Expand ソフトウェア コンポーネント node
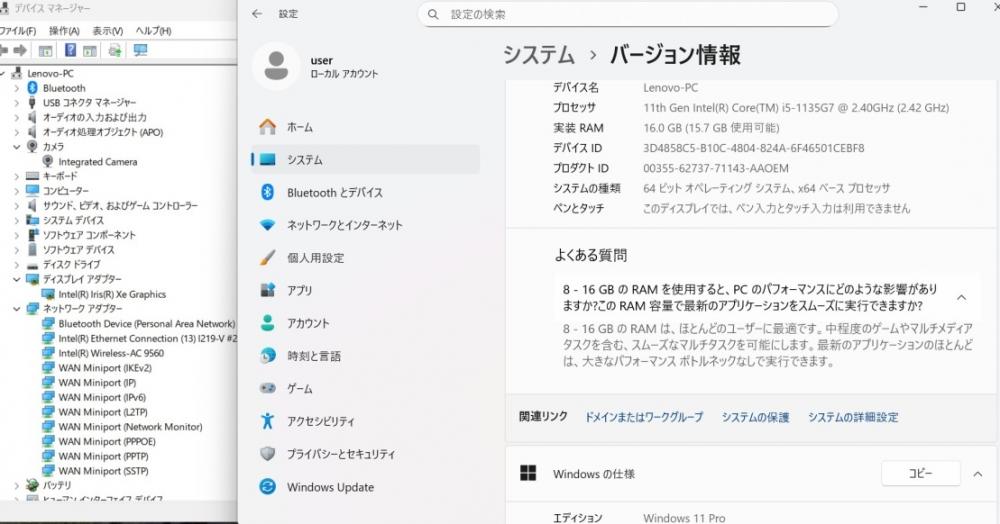Image resolution: width=1000 pixels, height=524 pixels. point(17,235)
